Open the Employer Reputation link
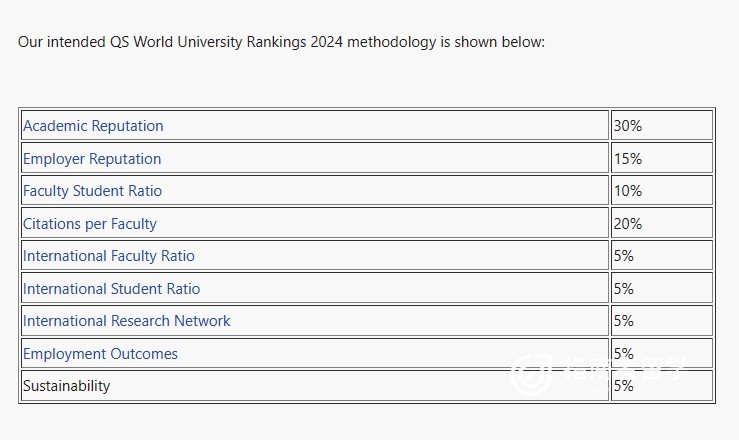The width and height of the screenshot is (739, 440). pos(92,159)
